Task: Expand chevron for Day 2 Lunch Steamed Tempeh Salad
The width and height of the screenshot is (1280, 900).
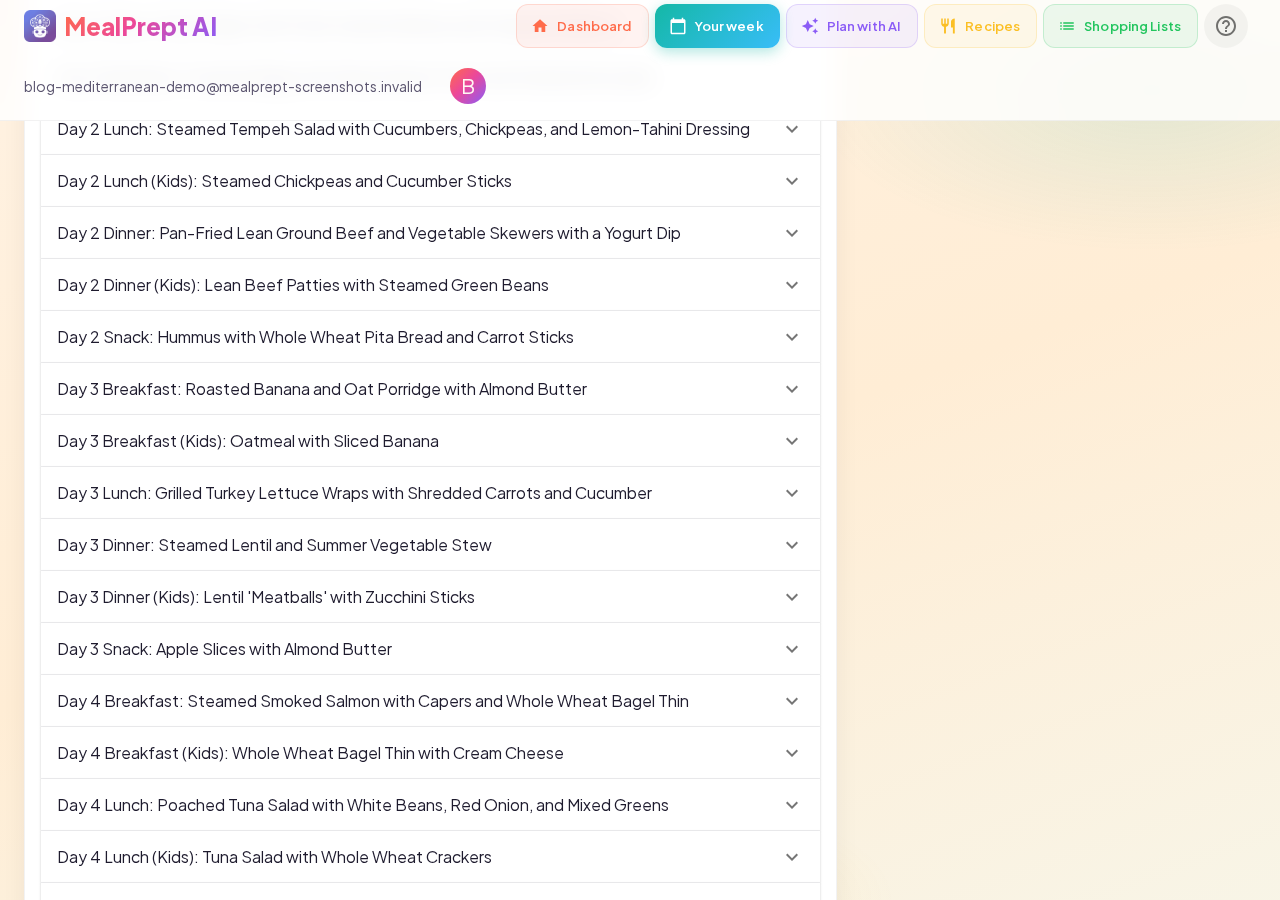Action: point(792,129)
